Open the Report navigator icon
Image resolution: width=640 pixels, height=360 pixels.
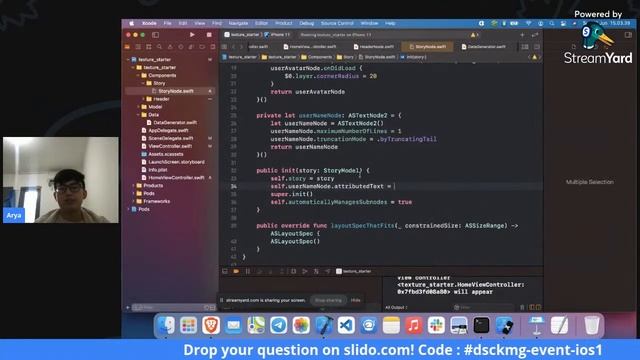point(212,47)
